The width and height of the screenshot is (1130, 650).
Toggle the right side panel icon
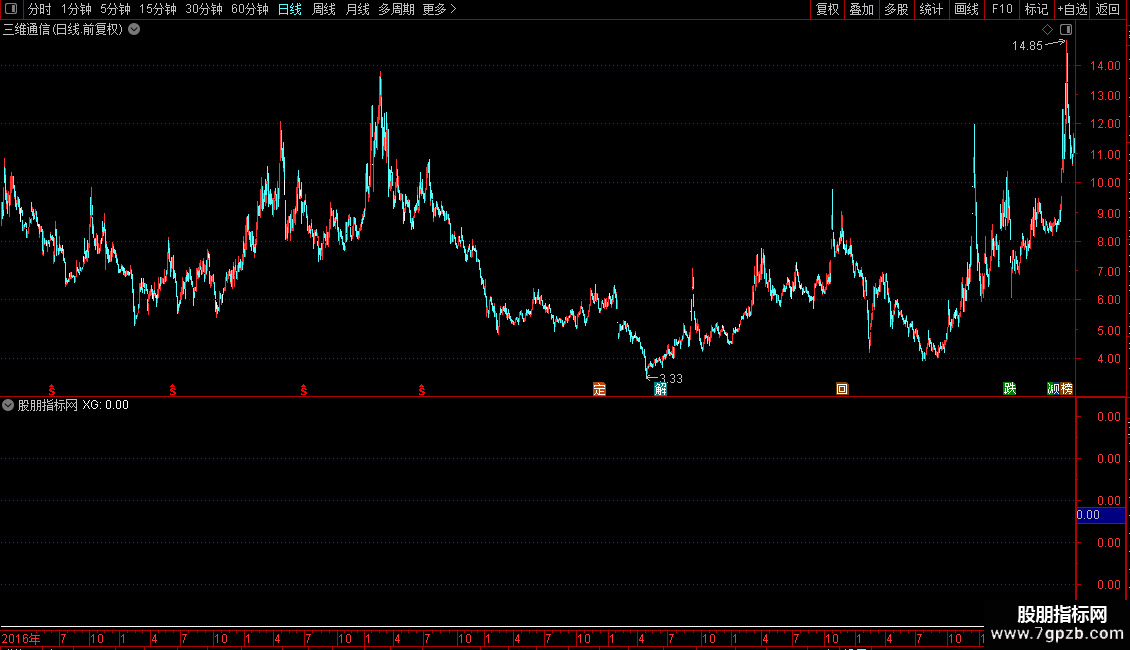(1066, 30)
